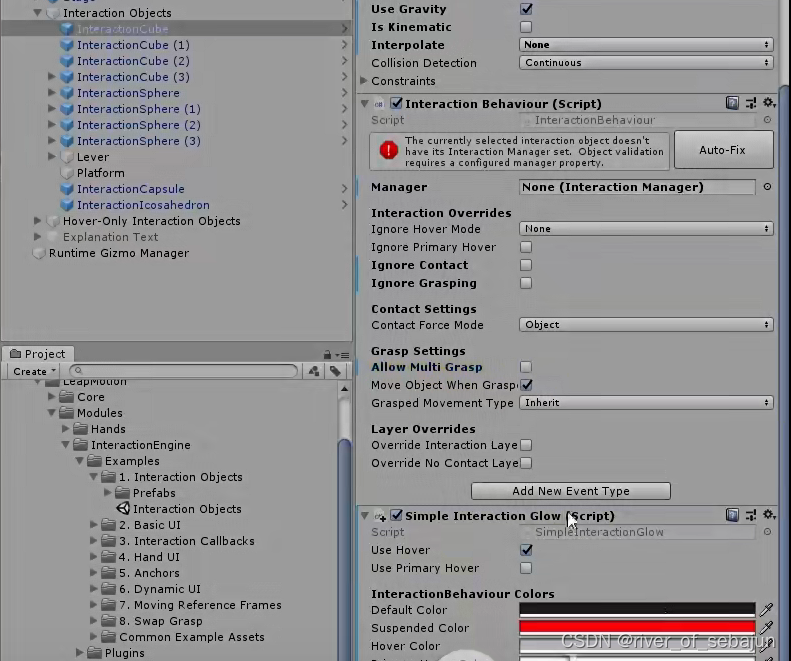
Task: Click the Manager object field
Action: pyautogui.click(x=637, y=187)
